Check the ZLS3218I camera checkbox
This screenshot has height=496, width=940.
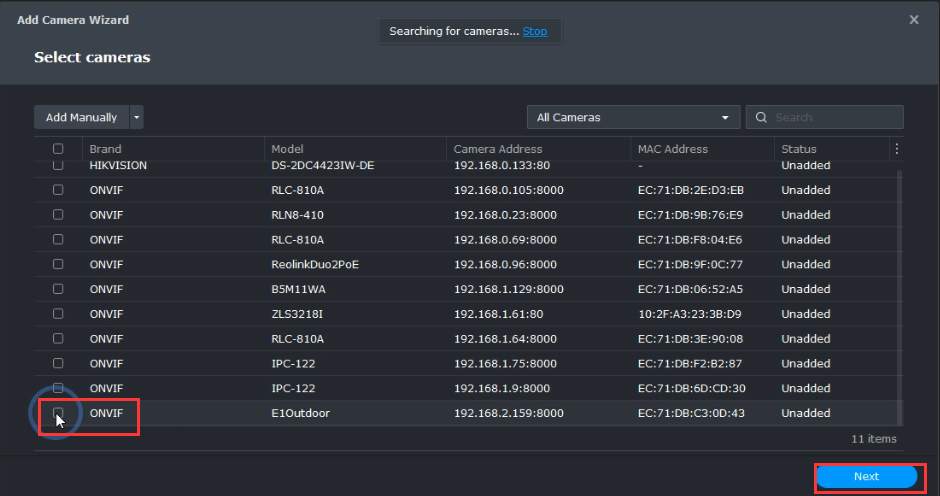click(x=58, y=314)
